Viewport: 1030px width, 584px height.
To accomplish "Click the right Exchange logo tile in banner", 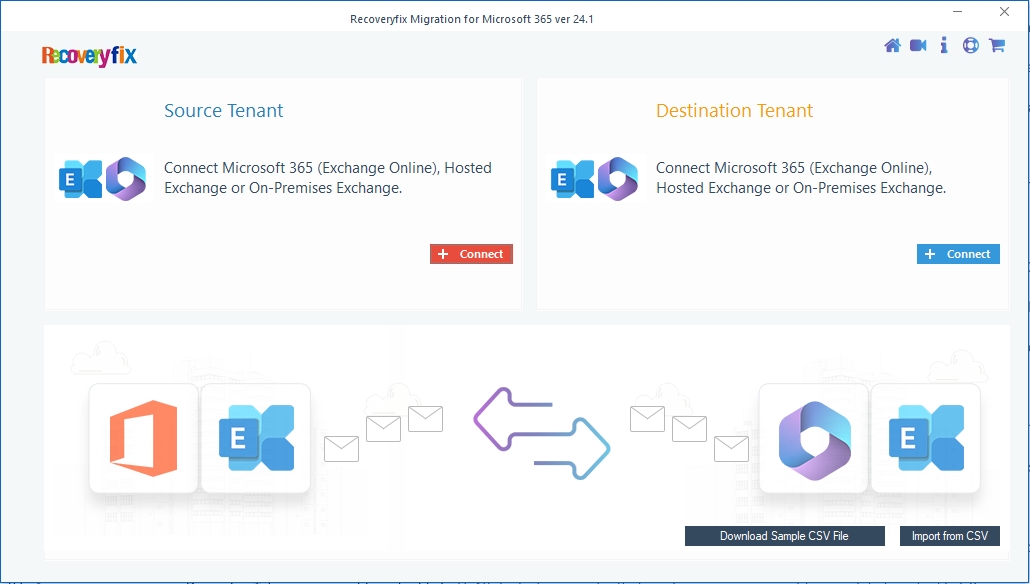I will (x=926, y=438).
